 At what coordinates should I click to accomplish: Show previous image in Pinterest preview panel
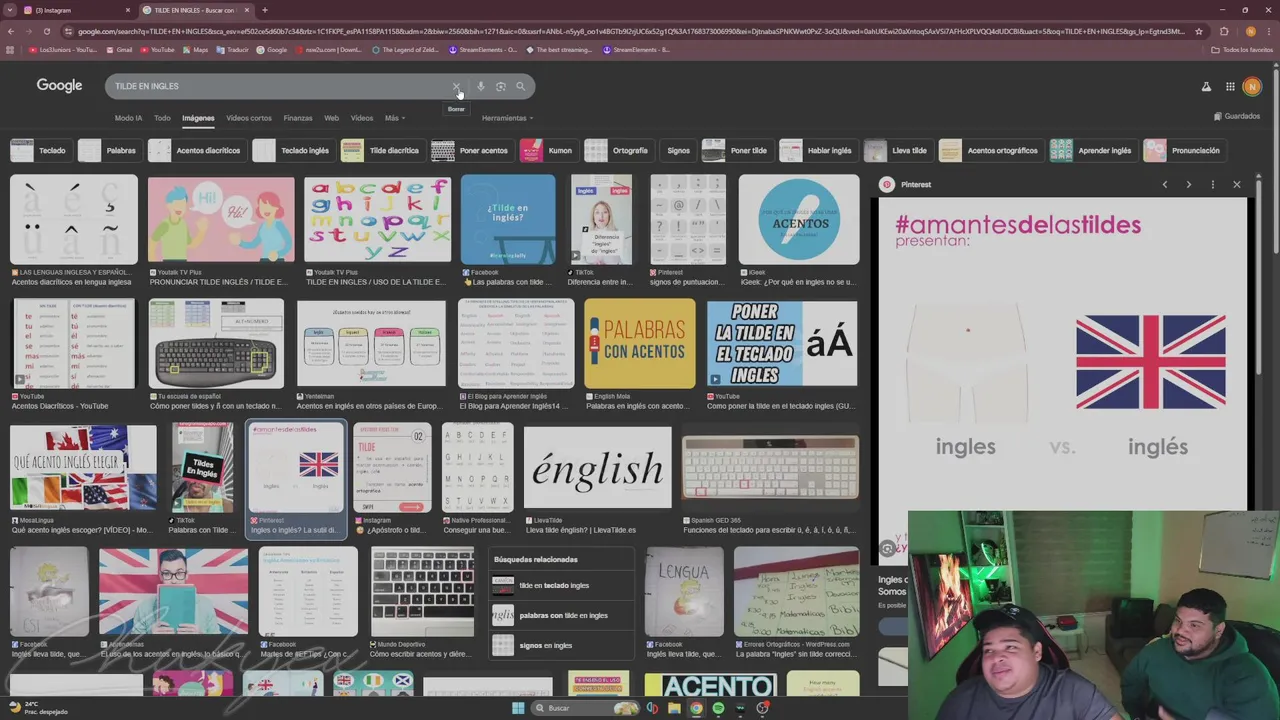click(1165, 185)
